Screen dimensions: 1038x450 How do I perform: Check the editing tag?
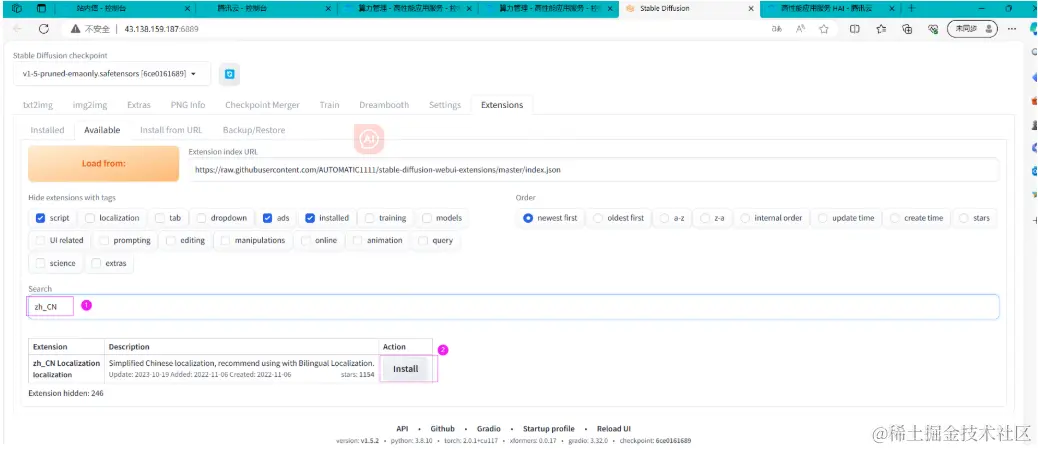click(x=171, y=240)
